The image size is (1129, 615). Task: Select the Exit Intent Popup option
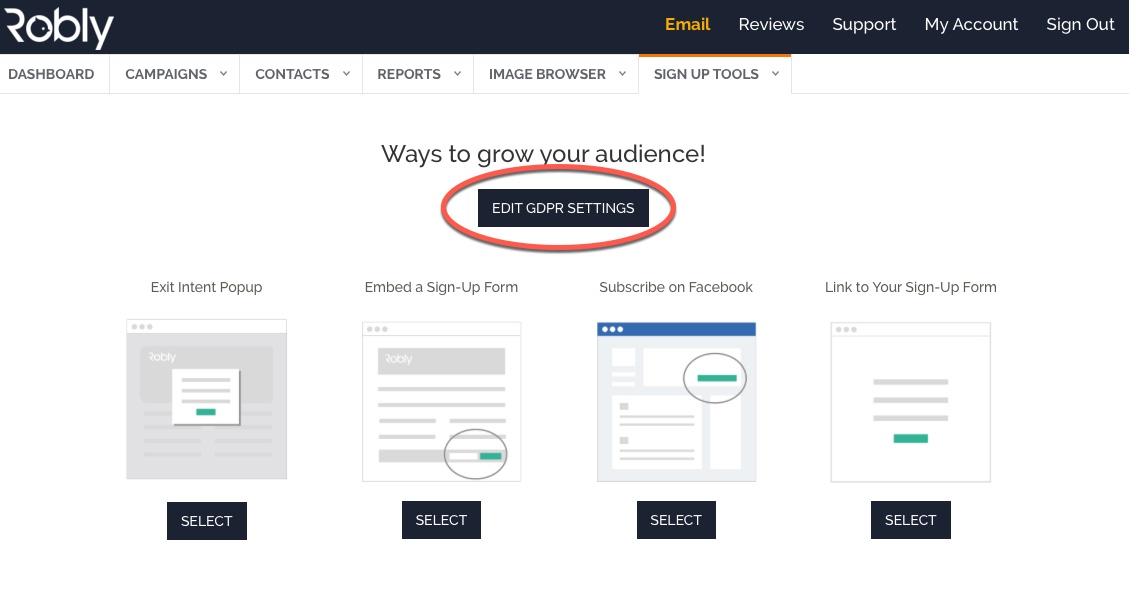click(x=207, y=521)
